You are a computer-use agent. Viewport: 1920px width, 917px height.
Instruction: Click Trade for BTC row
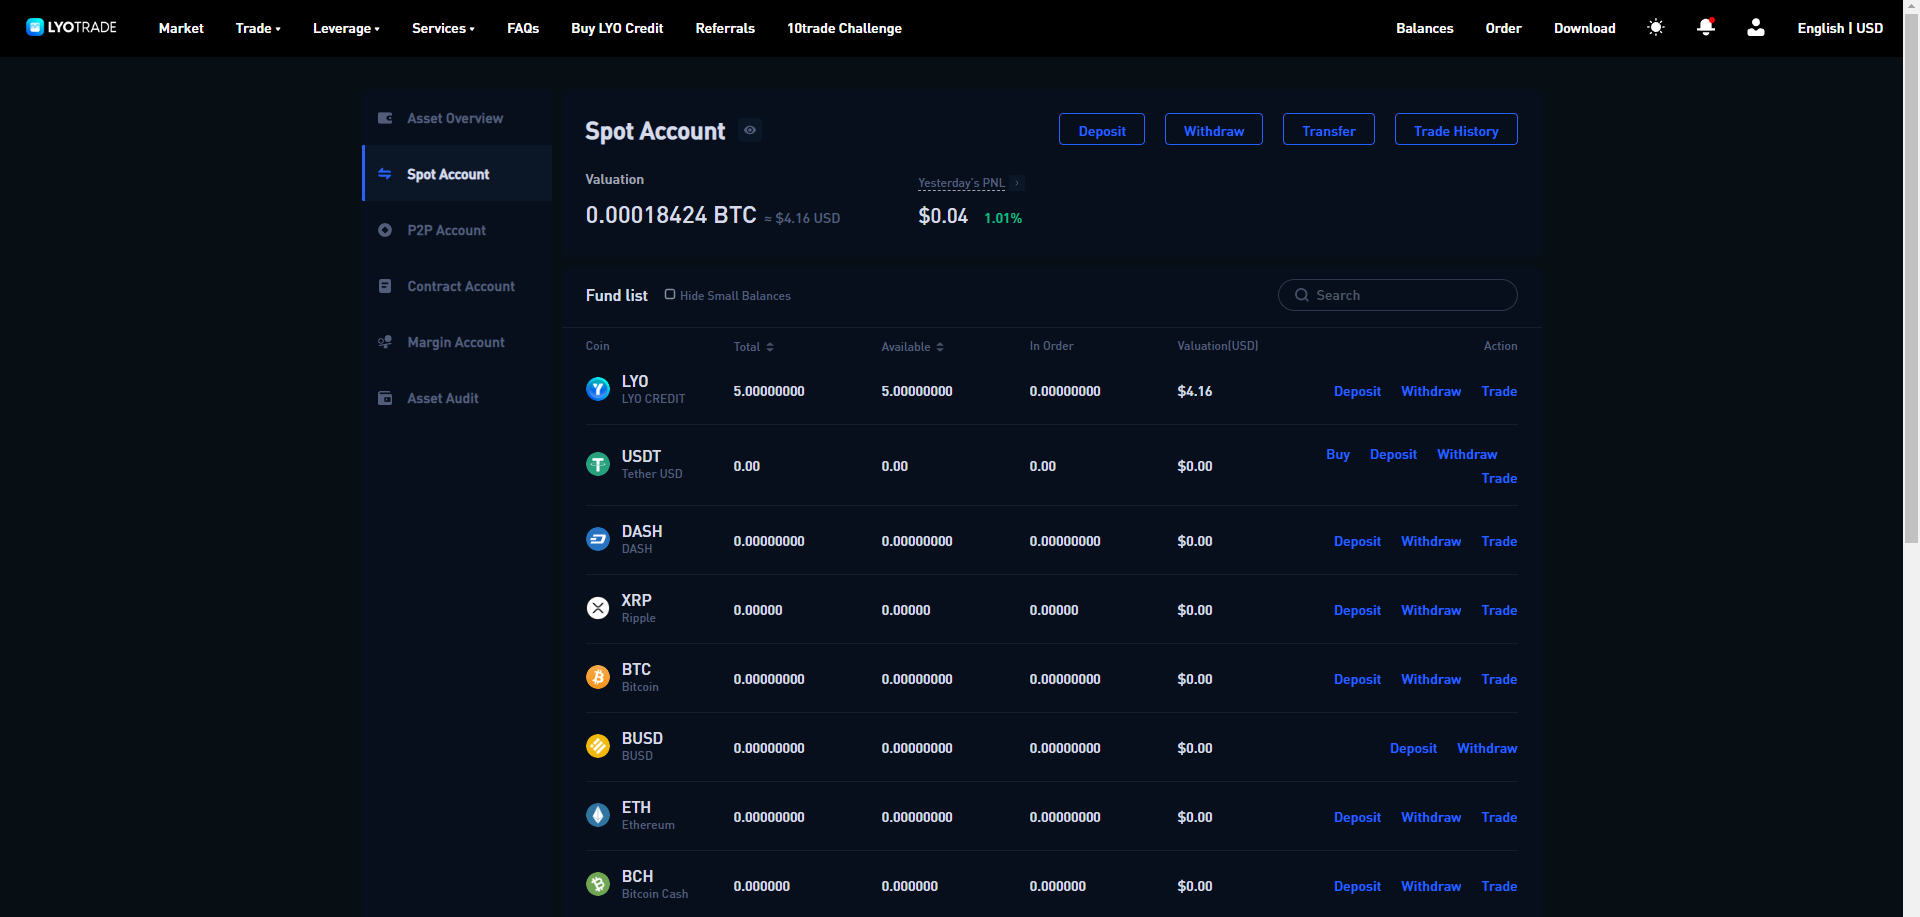tap(1499, 679)
